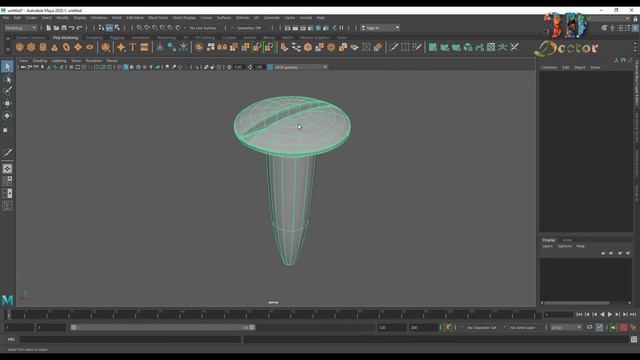Create a polygon cylinder from the shelf

[43, 47]
